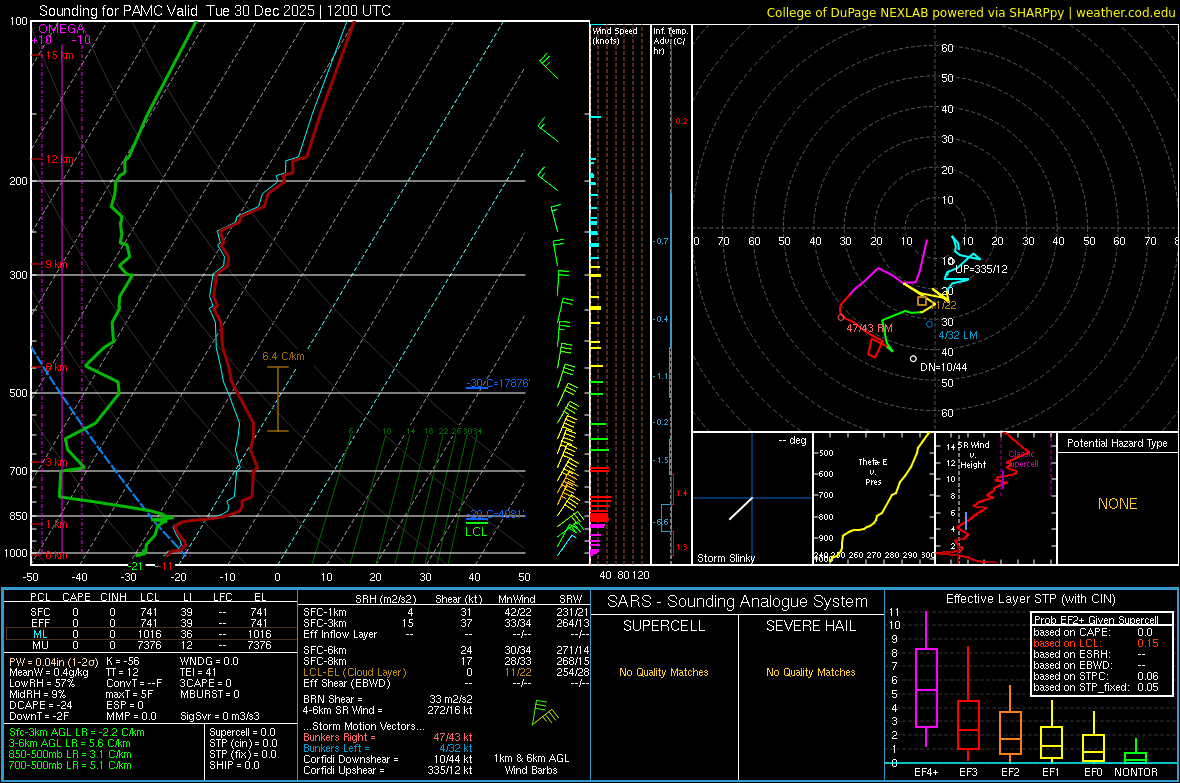1180x783 pixels.
Task: Select the highlighted ML parcel row
Action: click(x=149, y=634)
